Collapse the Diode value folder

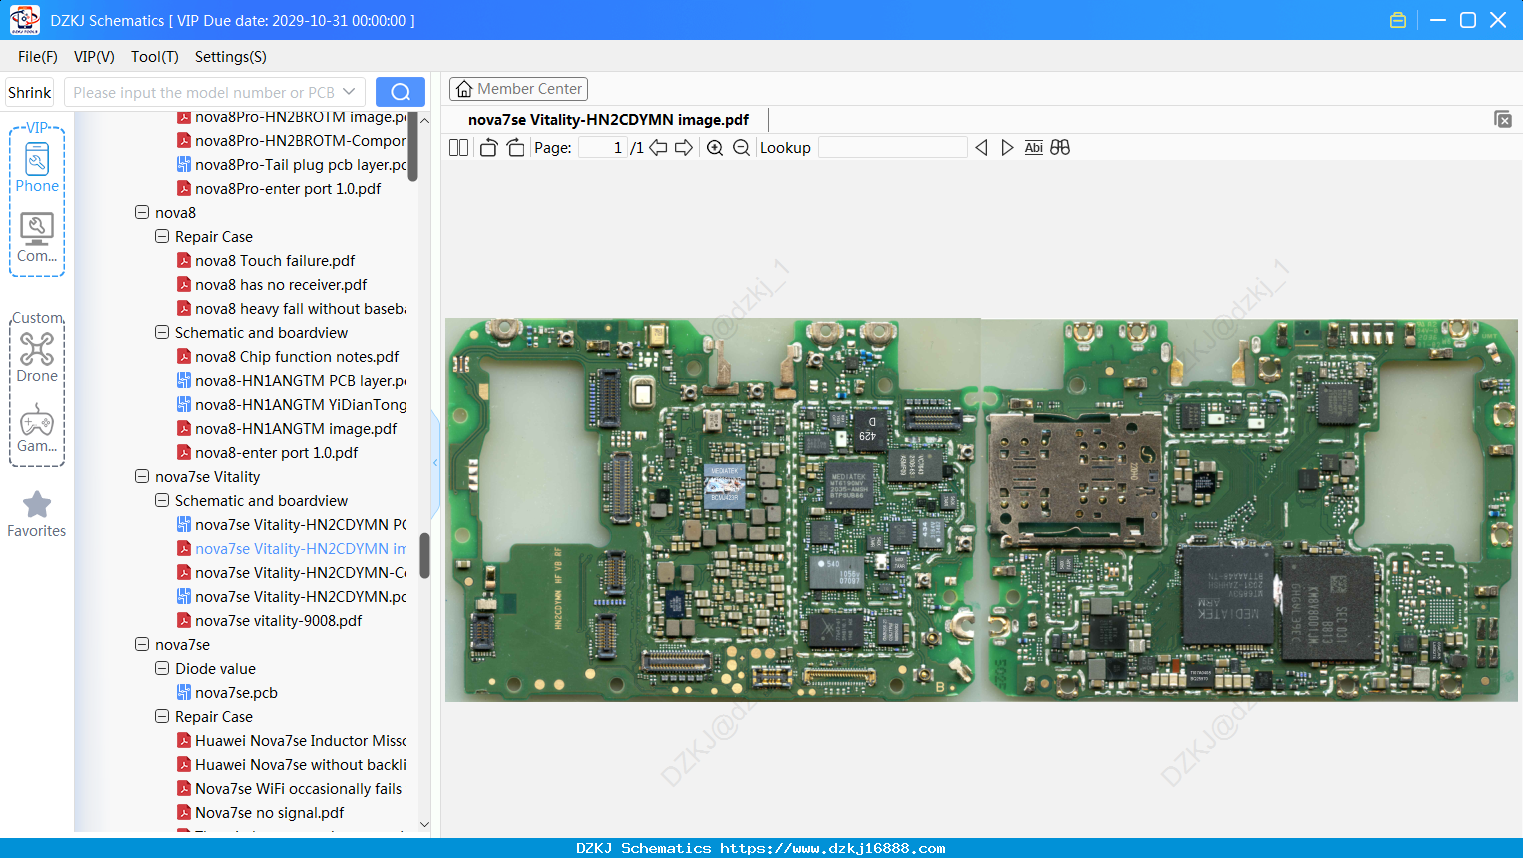click(162, 668)
